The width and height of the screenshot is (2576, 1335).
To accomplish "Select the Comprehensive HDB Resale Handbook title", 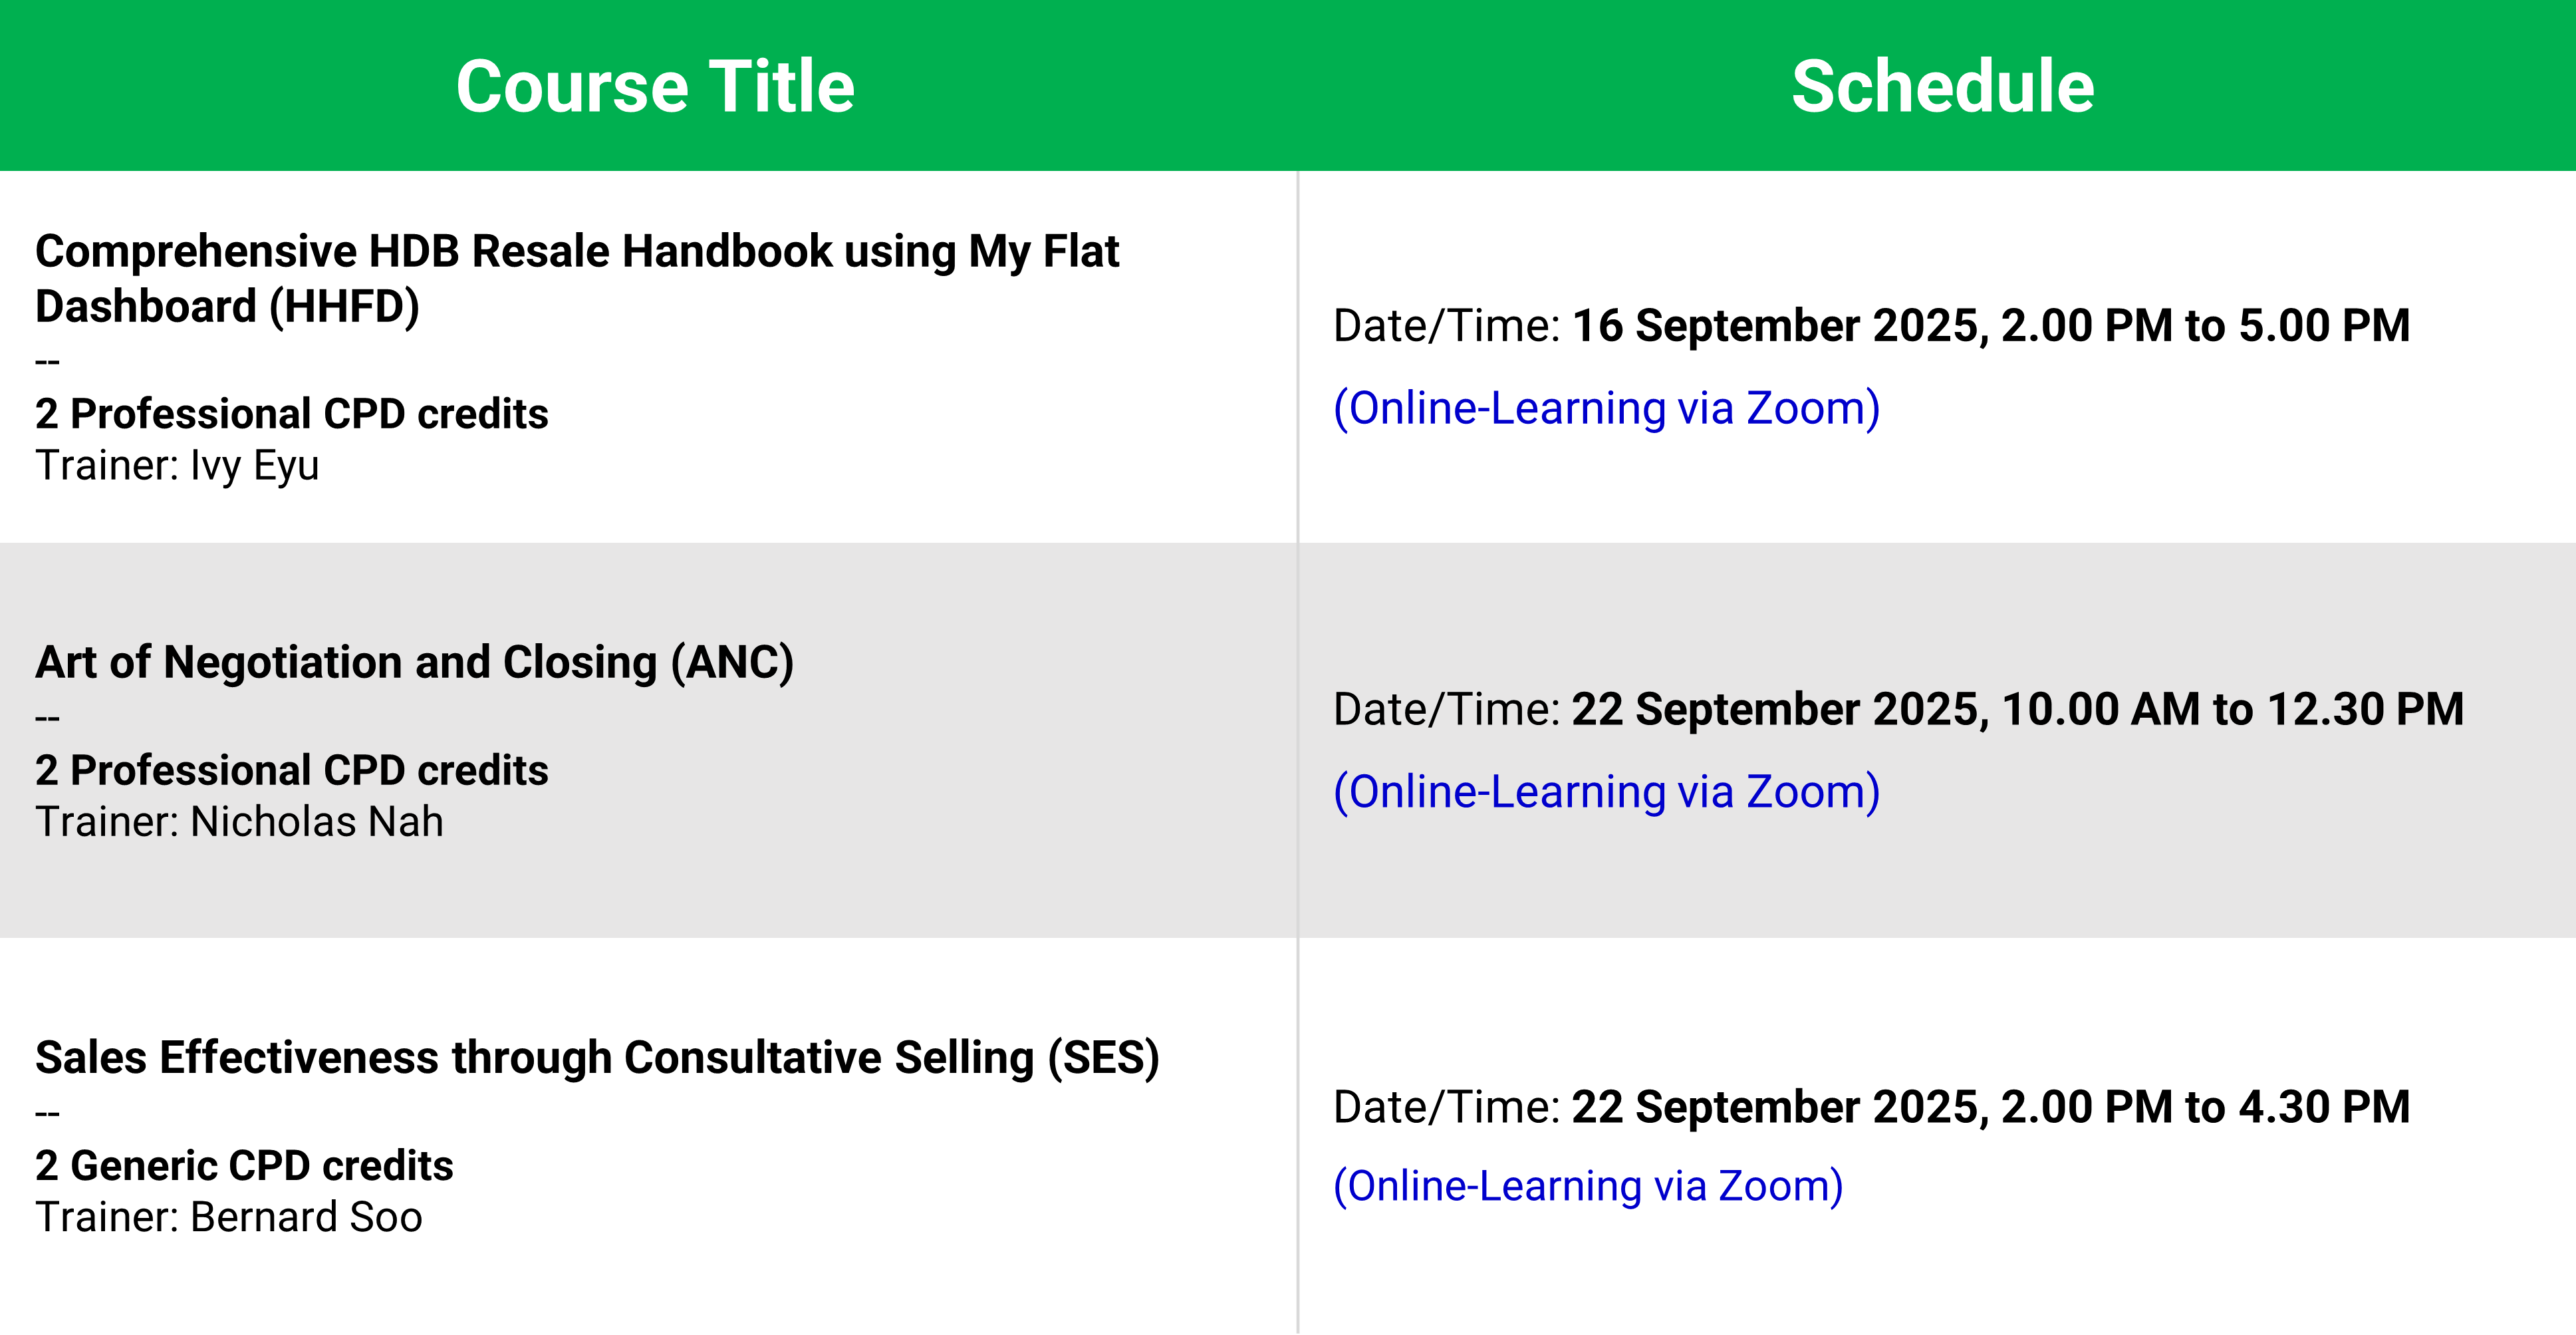I will (577, 278).
